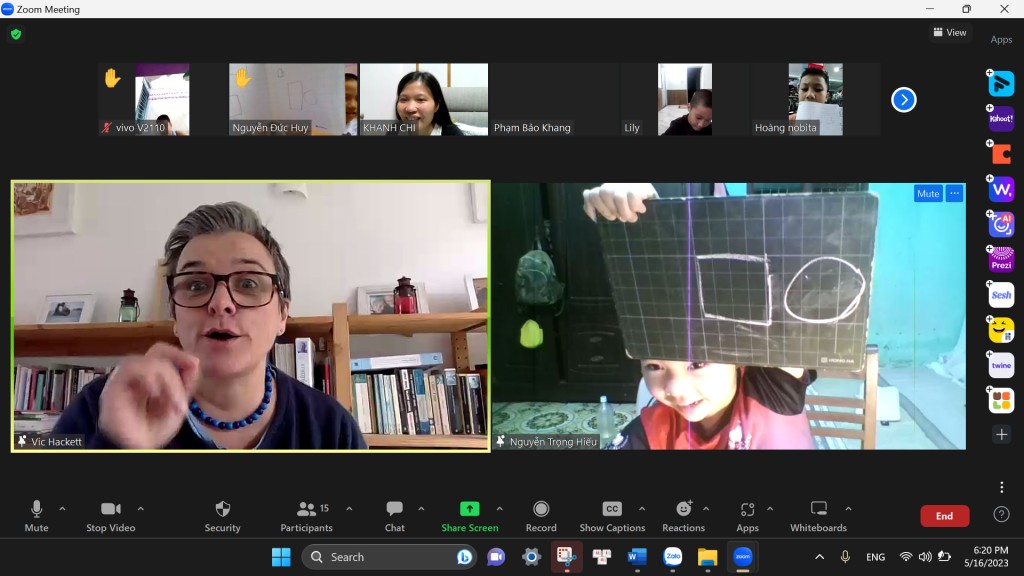
Task: Toggle Stop Video camera button
Action: [x=110, y=515]
